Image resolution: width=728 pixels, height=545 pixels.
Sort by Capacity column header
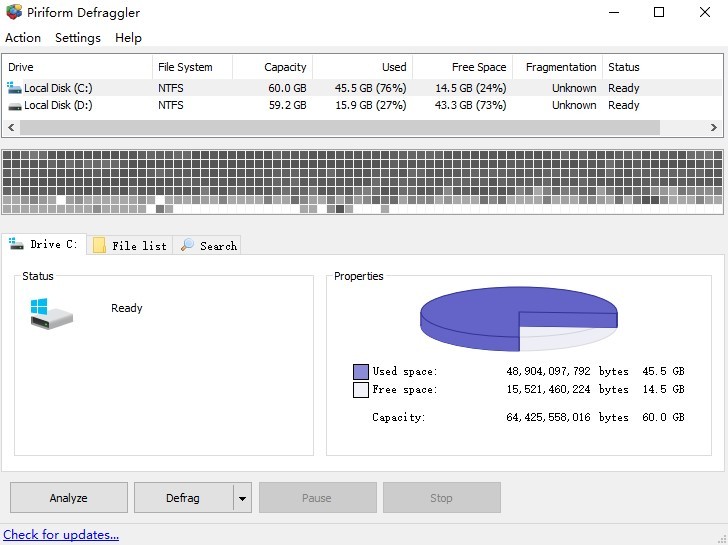(273, 67)
